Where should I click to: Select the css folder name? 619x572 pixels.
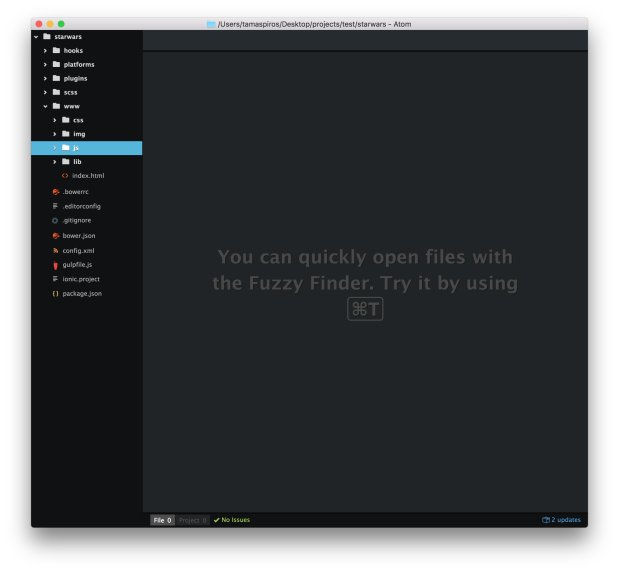(78, 120)
